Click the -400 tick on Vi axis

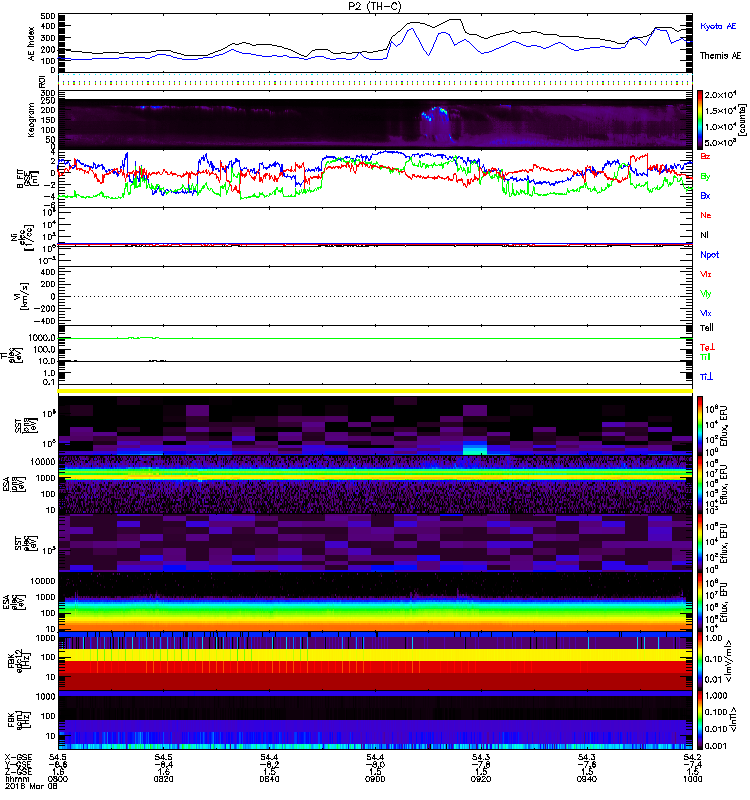44,321
